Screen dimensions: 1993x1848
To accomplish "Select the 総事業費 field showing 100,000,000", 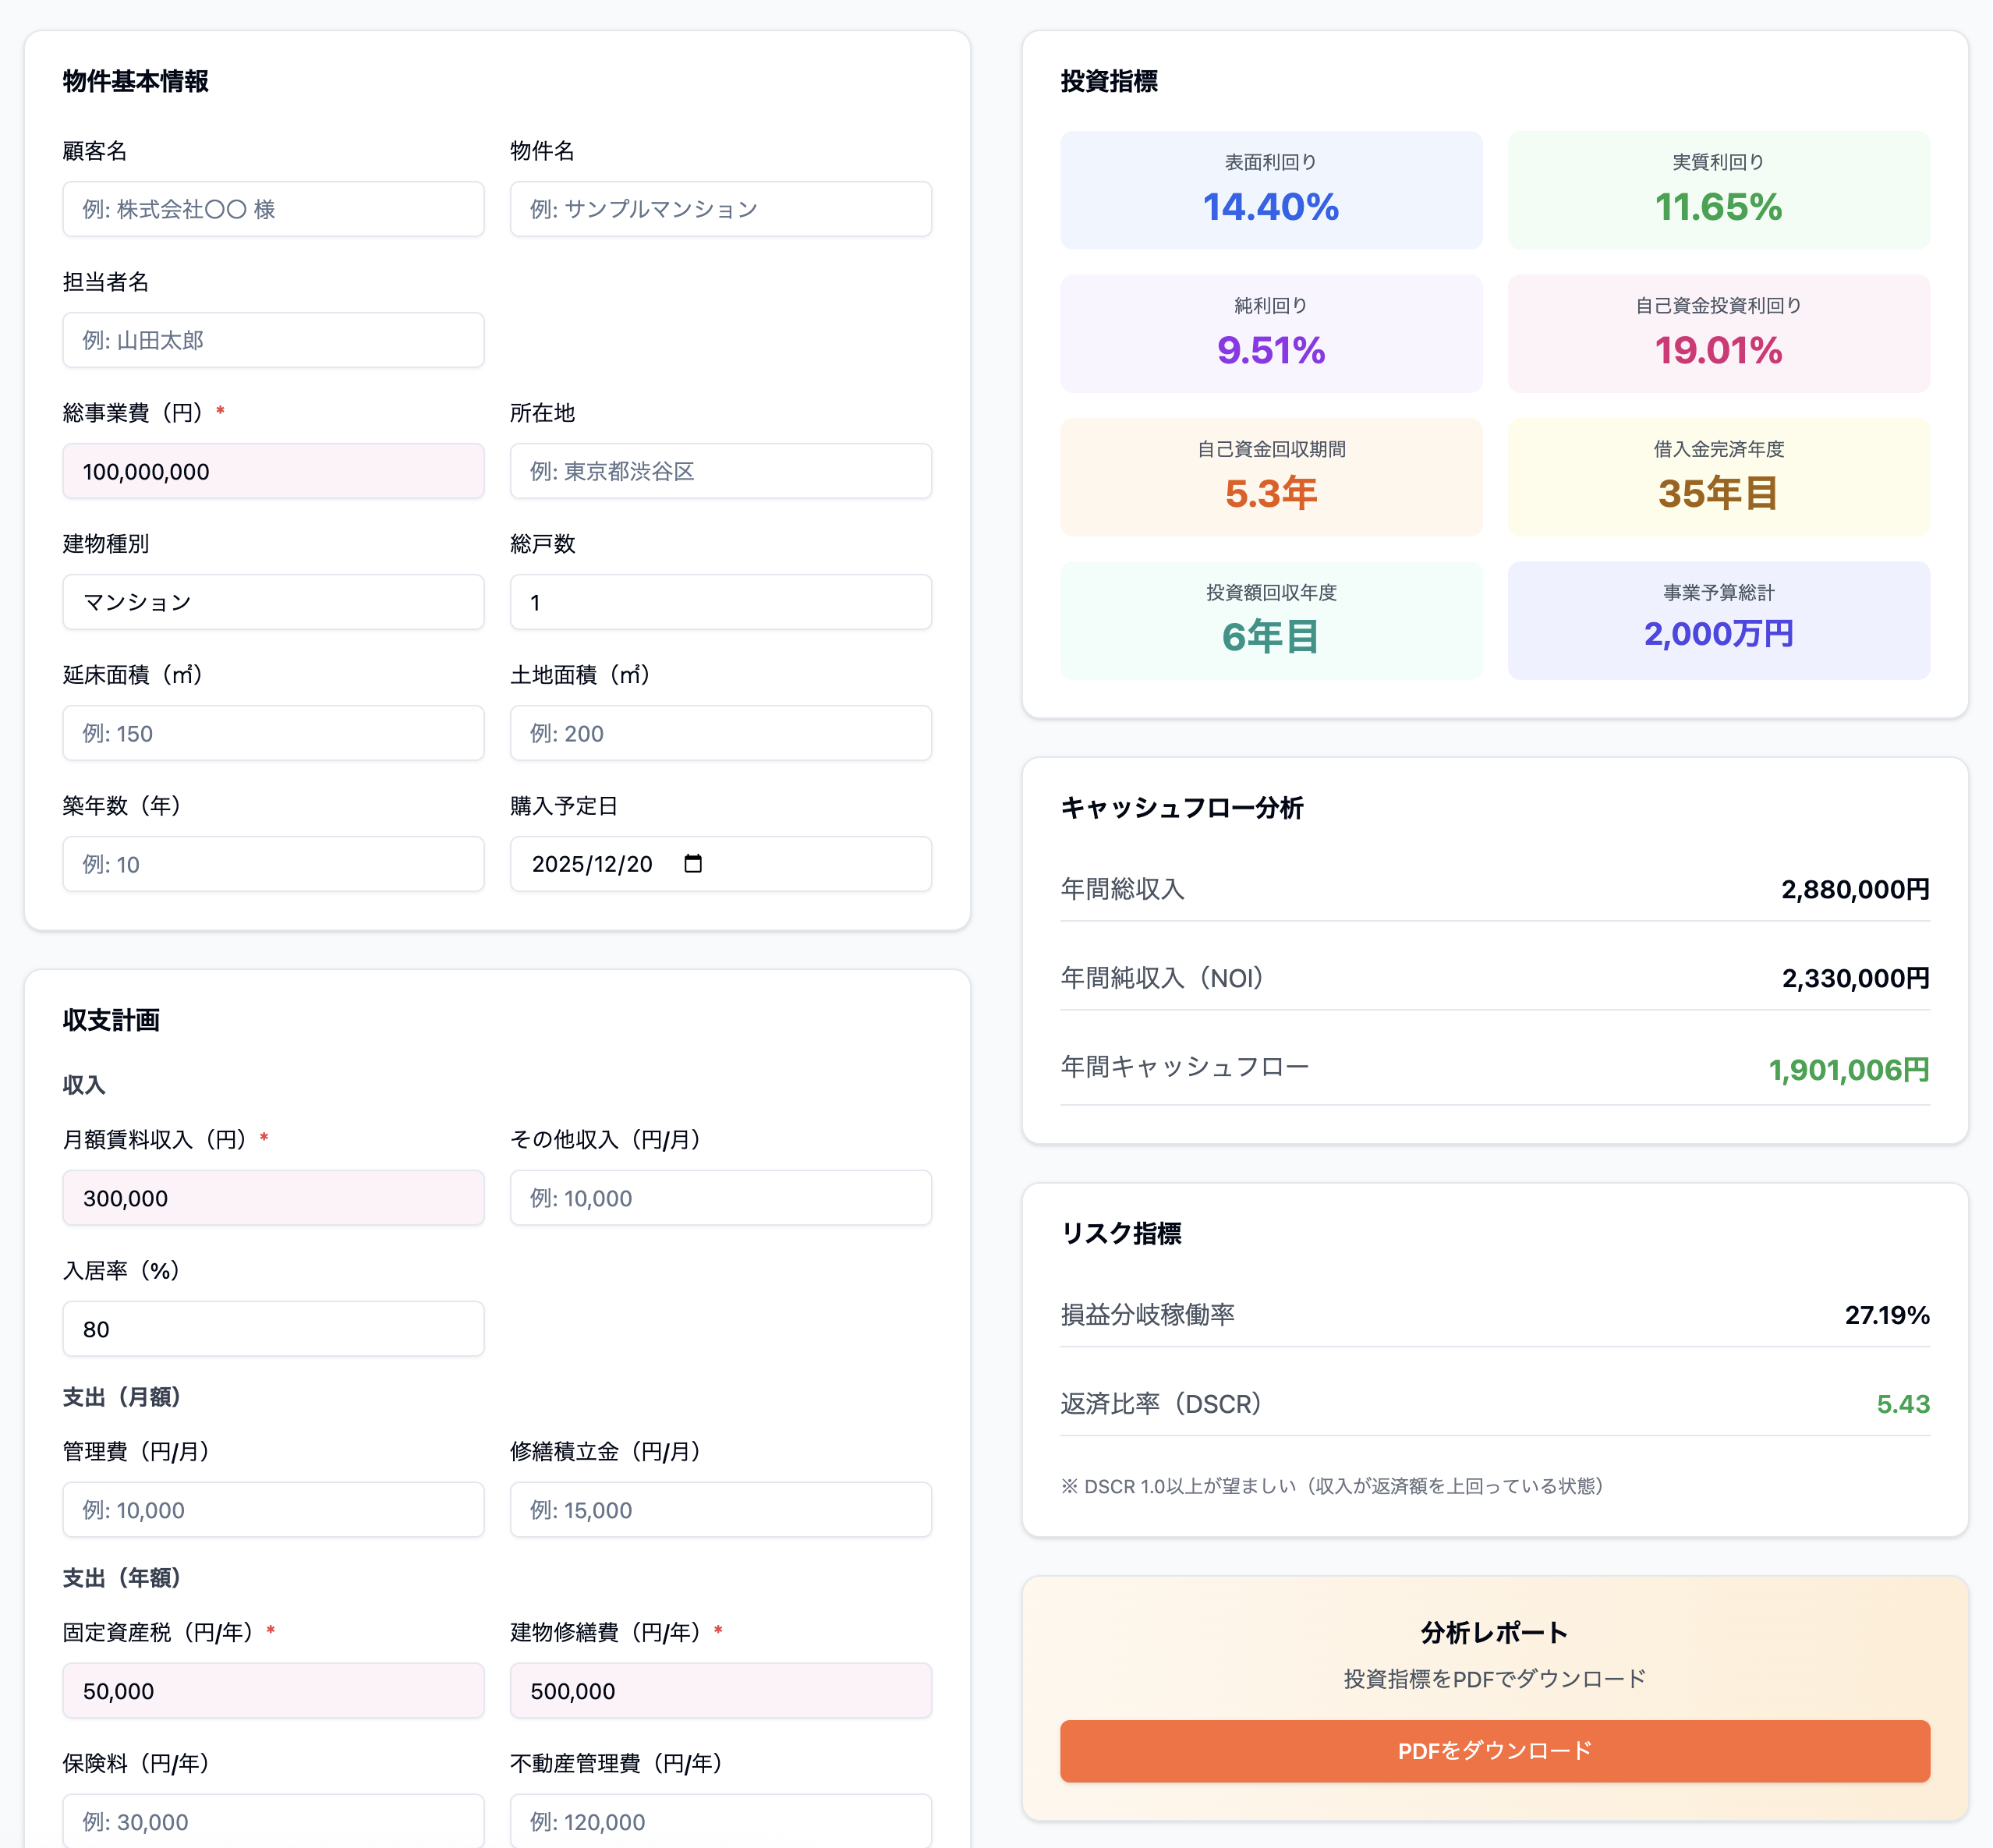I will (x=273, y=471).
